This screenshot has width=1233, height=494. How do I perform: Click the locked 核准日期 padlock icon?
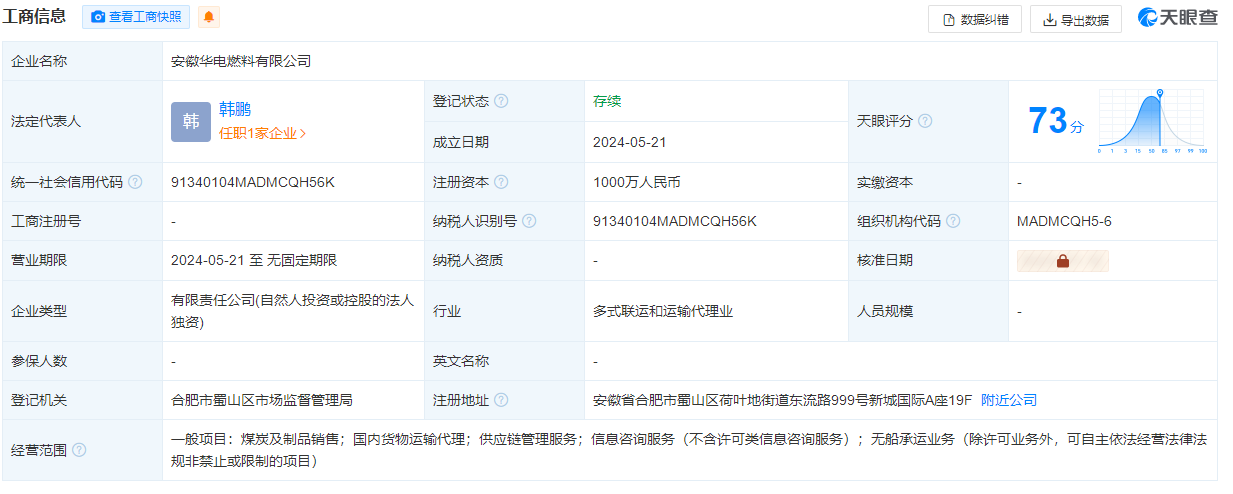click(x=1062, y=261)
